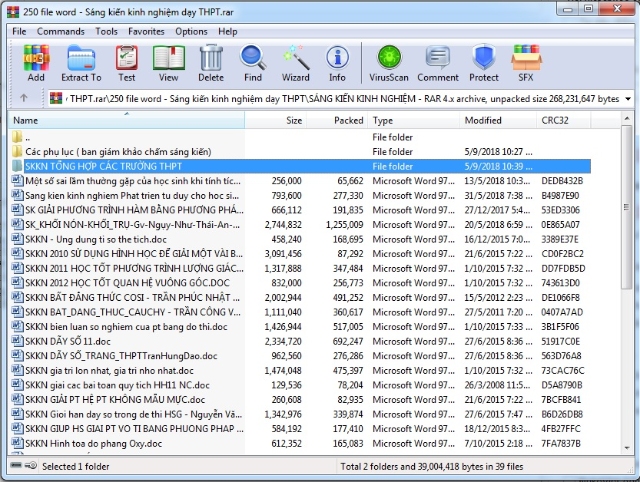The width and height of the screenshot is (640, 482).
Task: Open the Tools menu
Action: coord(107,31)
